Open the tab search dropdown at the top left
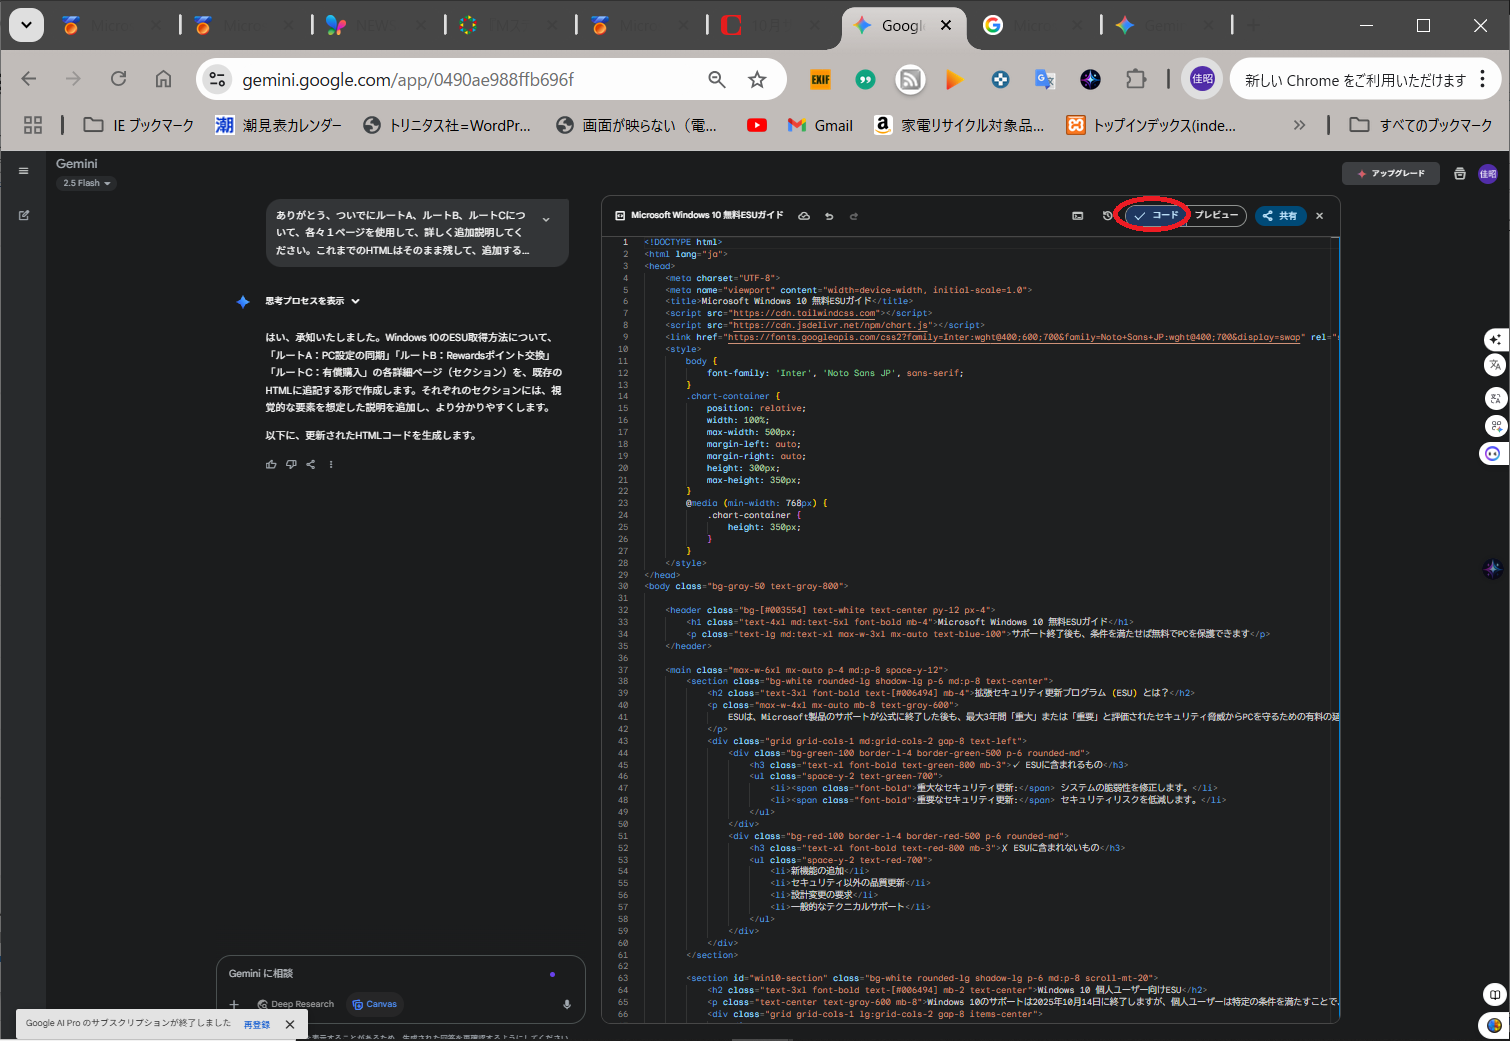Image resolution: width=1510 pixels, height=1041 pixels. [x=26, y=25]
